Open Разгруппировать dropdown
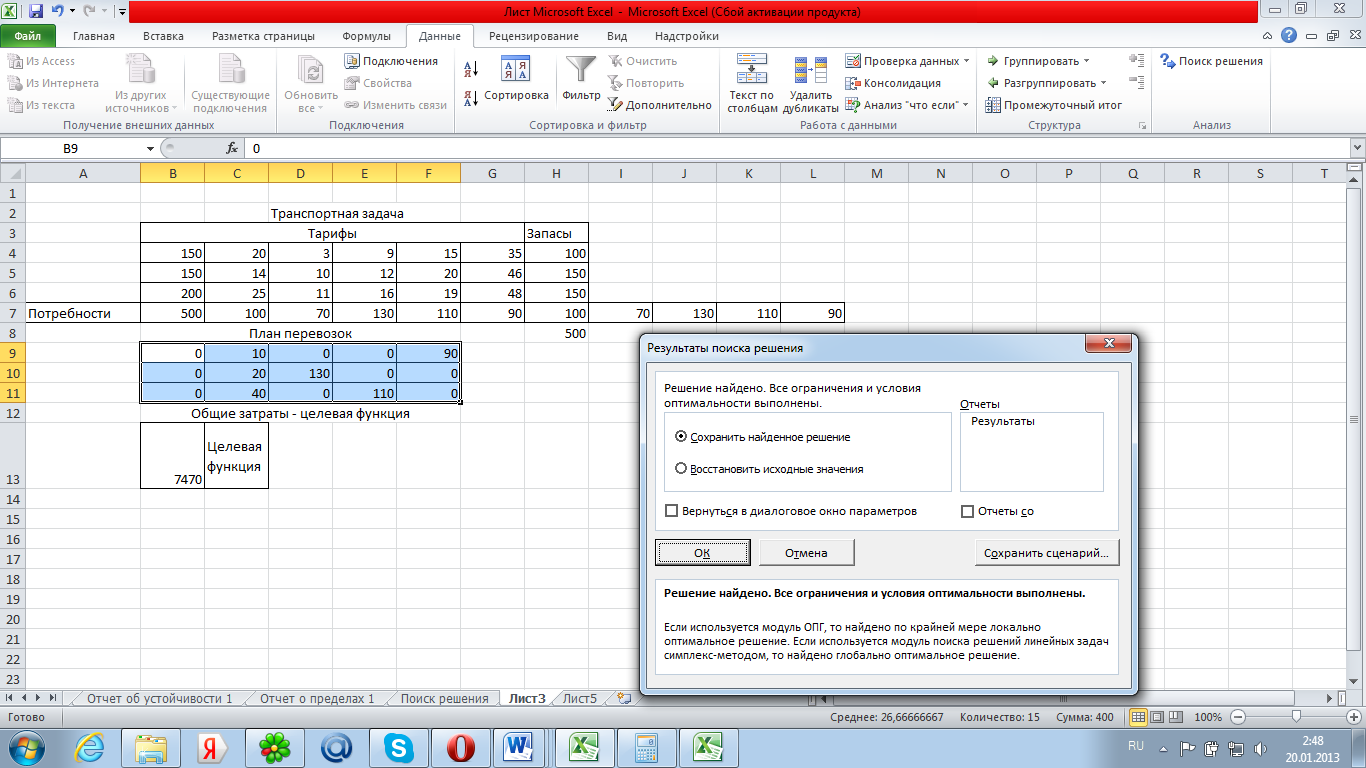 [1103, 83]
